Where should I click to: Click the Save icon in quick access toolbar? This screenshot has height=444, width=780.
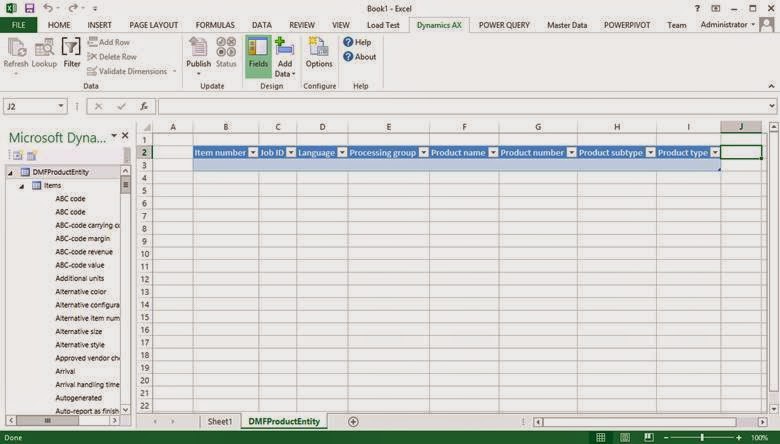(x=29, y=8)
